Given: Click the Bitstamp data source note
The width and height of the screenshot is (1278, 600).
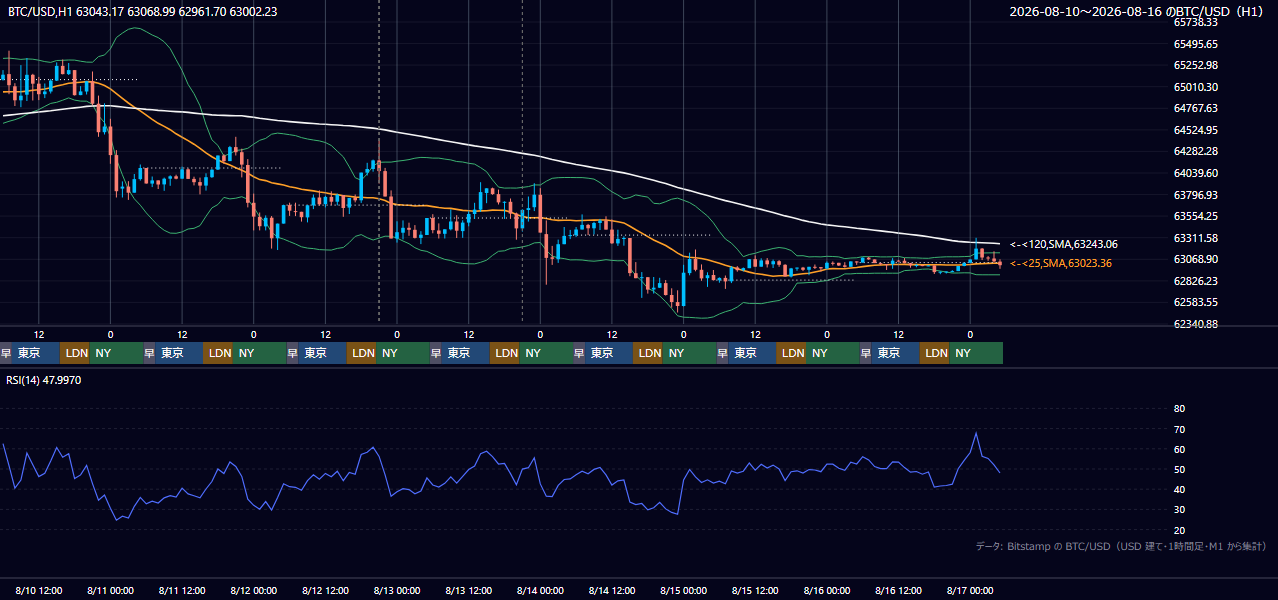Looking at the screenshot, I should pyautogui.click(x=1121, y=546).
